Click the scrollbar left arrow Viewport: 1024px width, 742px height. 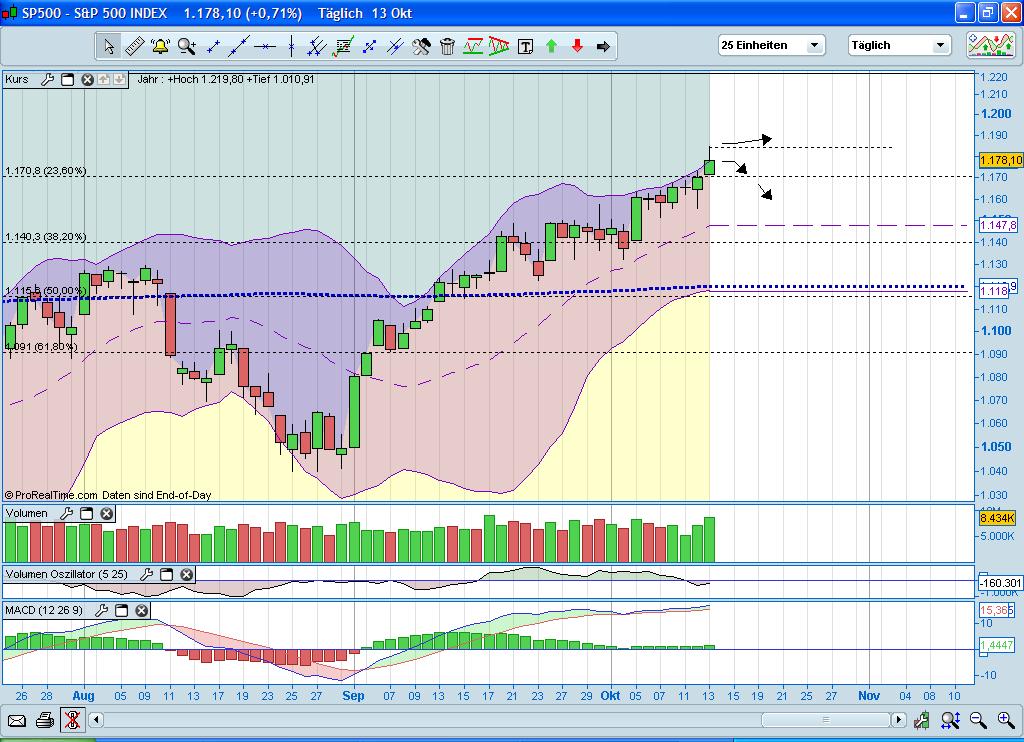click(x=96, y=720)
